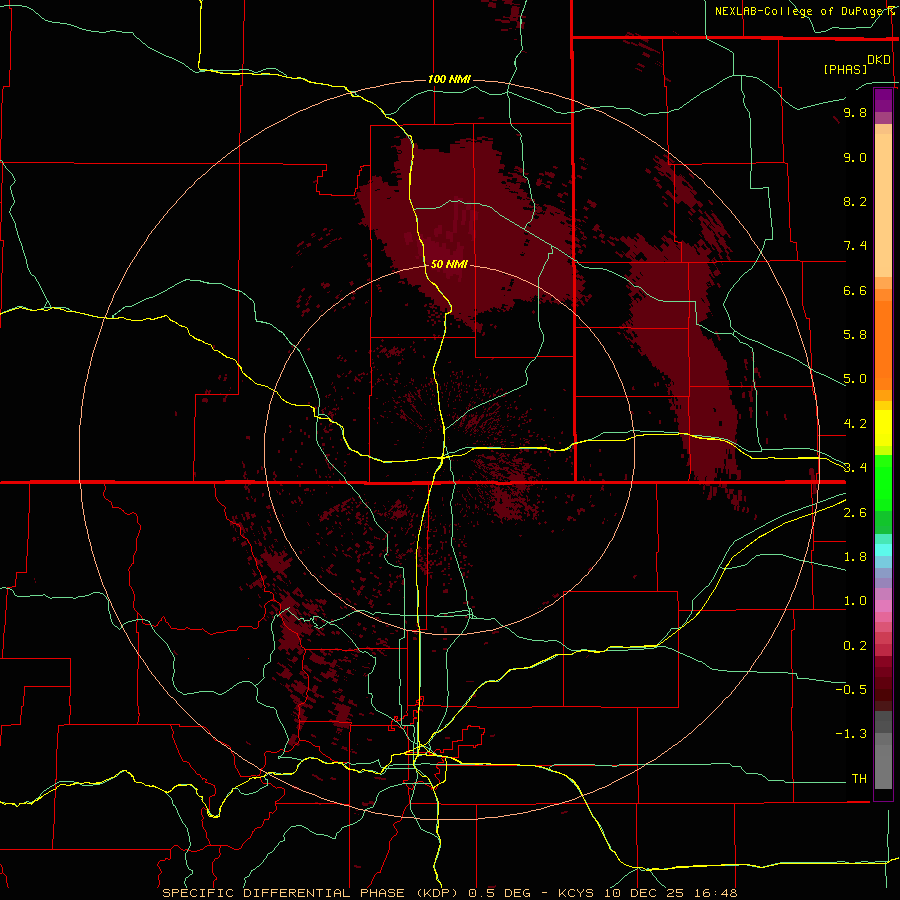Click the 16:48 timestamp in the caption
This screenshot has width=900, height=900.
click(x=715, y=893)
